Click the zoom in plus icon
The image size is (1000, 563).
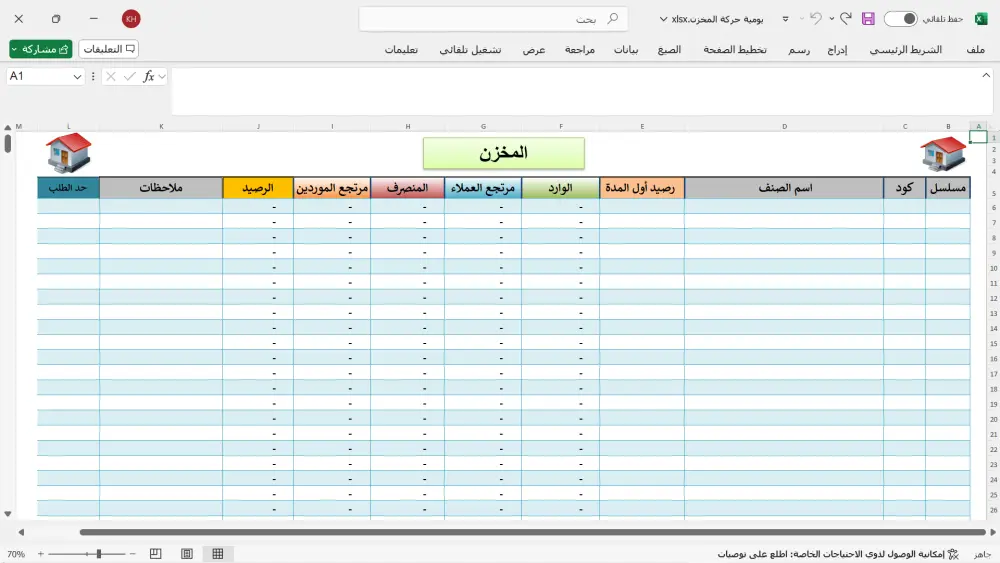click(x=41, y=554)
